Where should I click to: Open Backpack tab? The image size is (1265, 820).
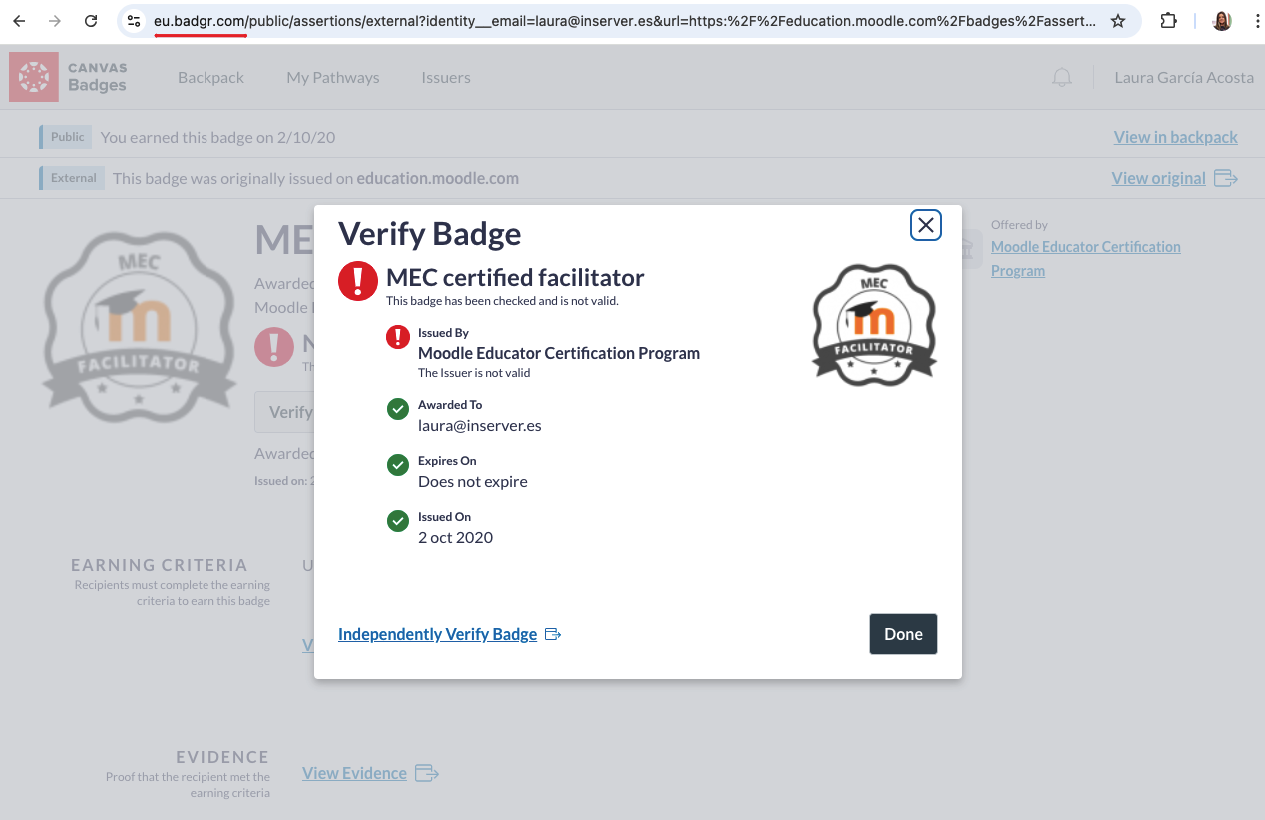click(211, 77)
